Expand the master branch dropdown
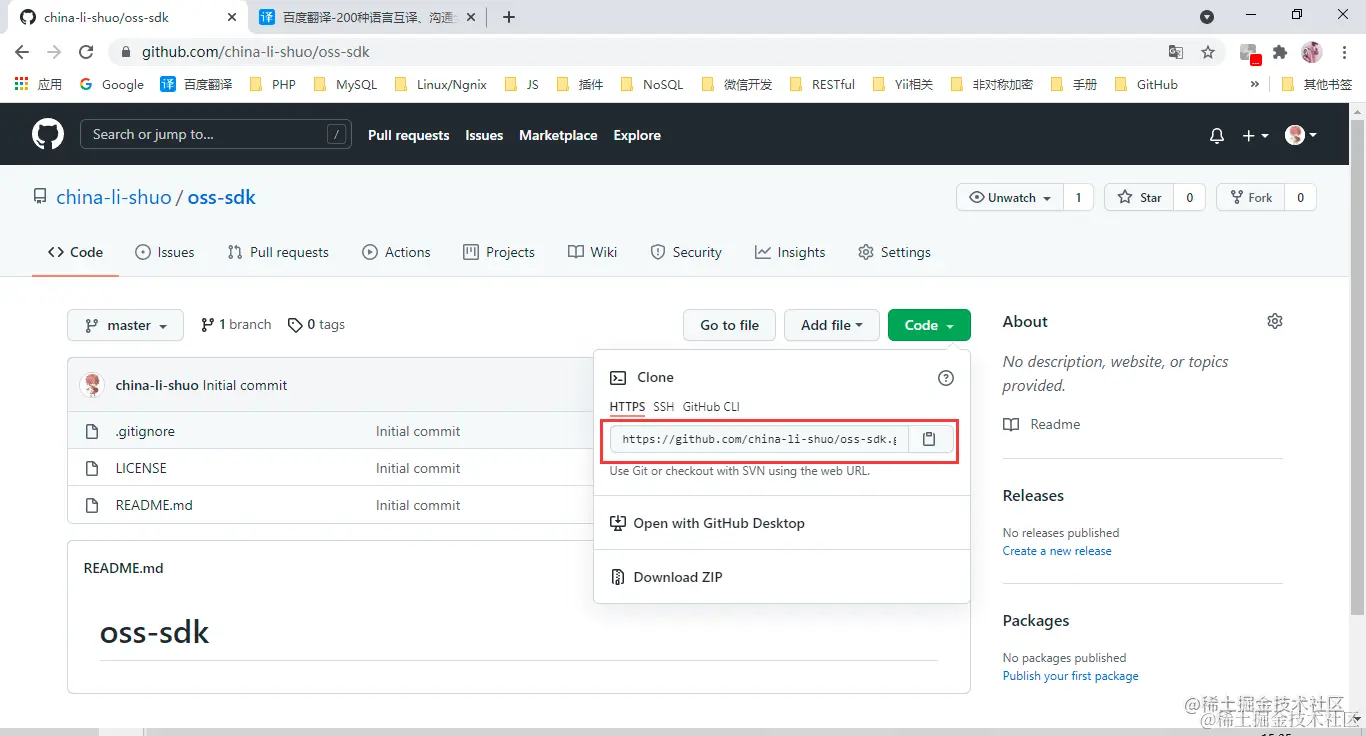The height and width of the screenshot is (736, 1366). [x=125, y=325]
